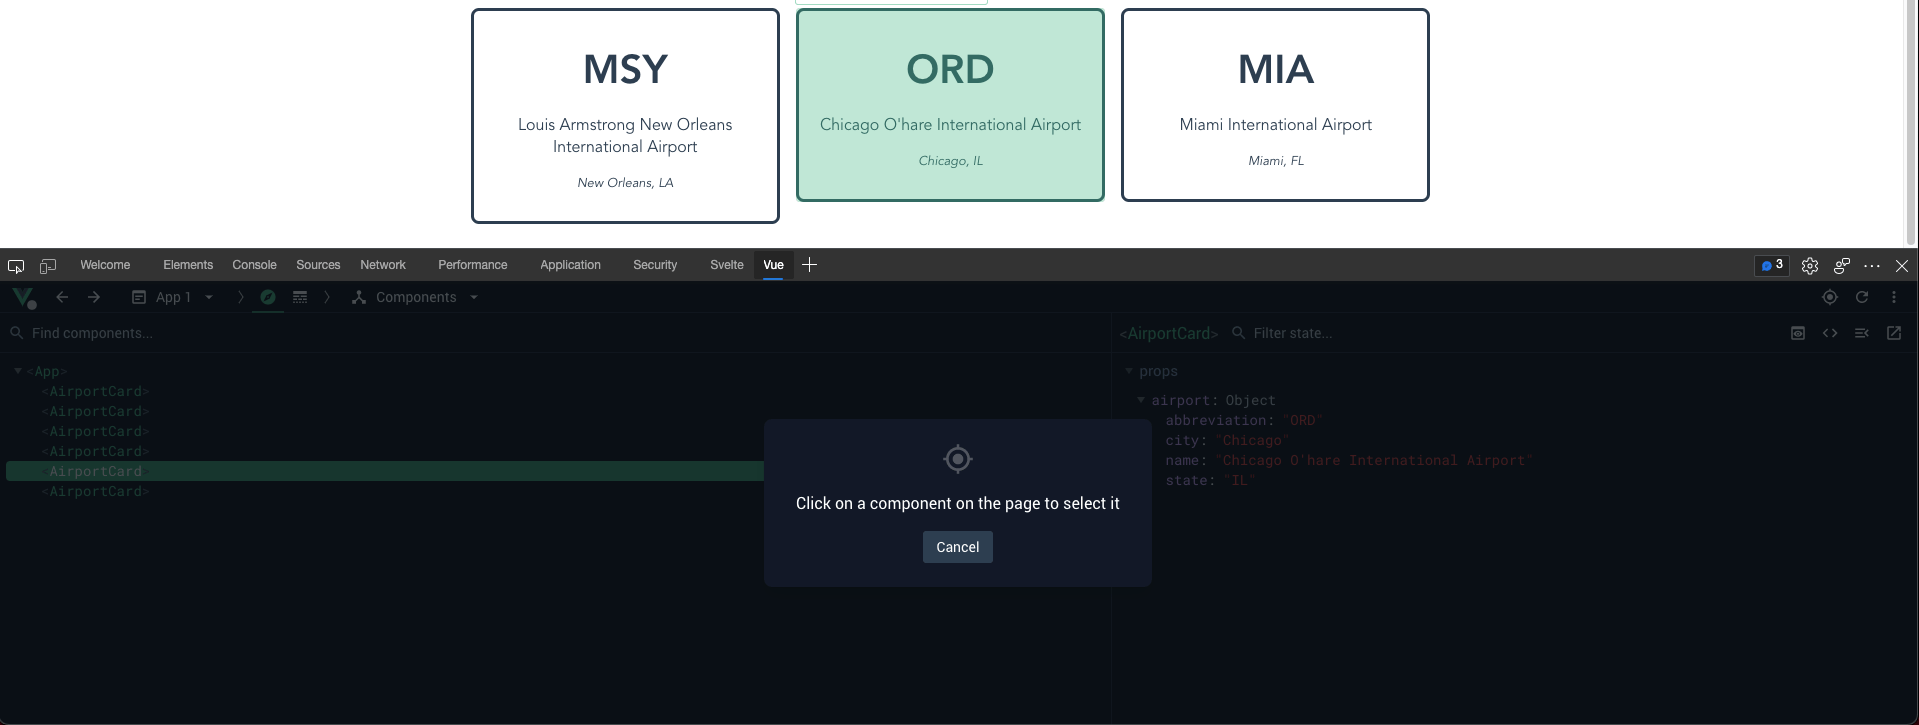Image resolution: width=1919 pixels, height=725 pixels.
Task: Click the inspect DOM list icon
Action: 1862,333
